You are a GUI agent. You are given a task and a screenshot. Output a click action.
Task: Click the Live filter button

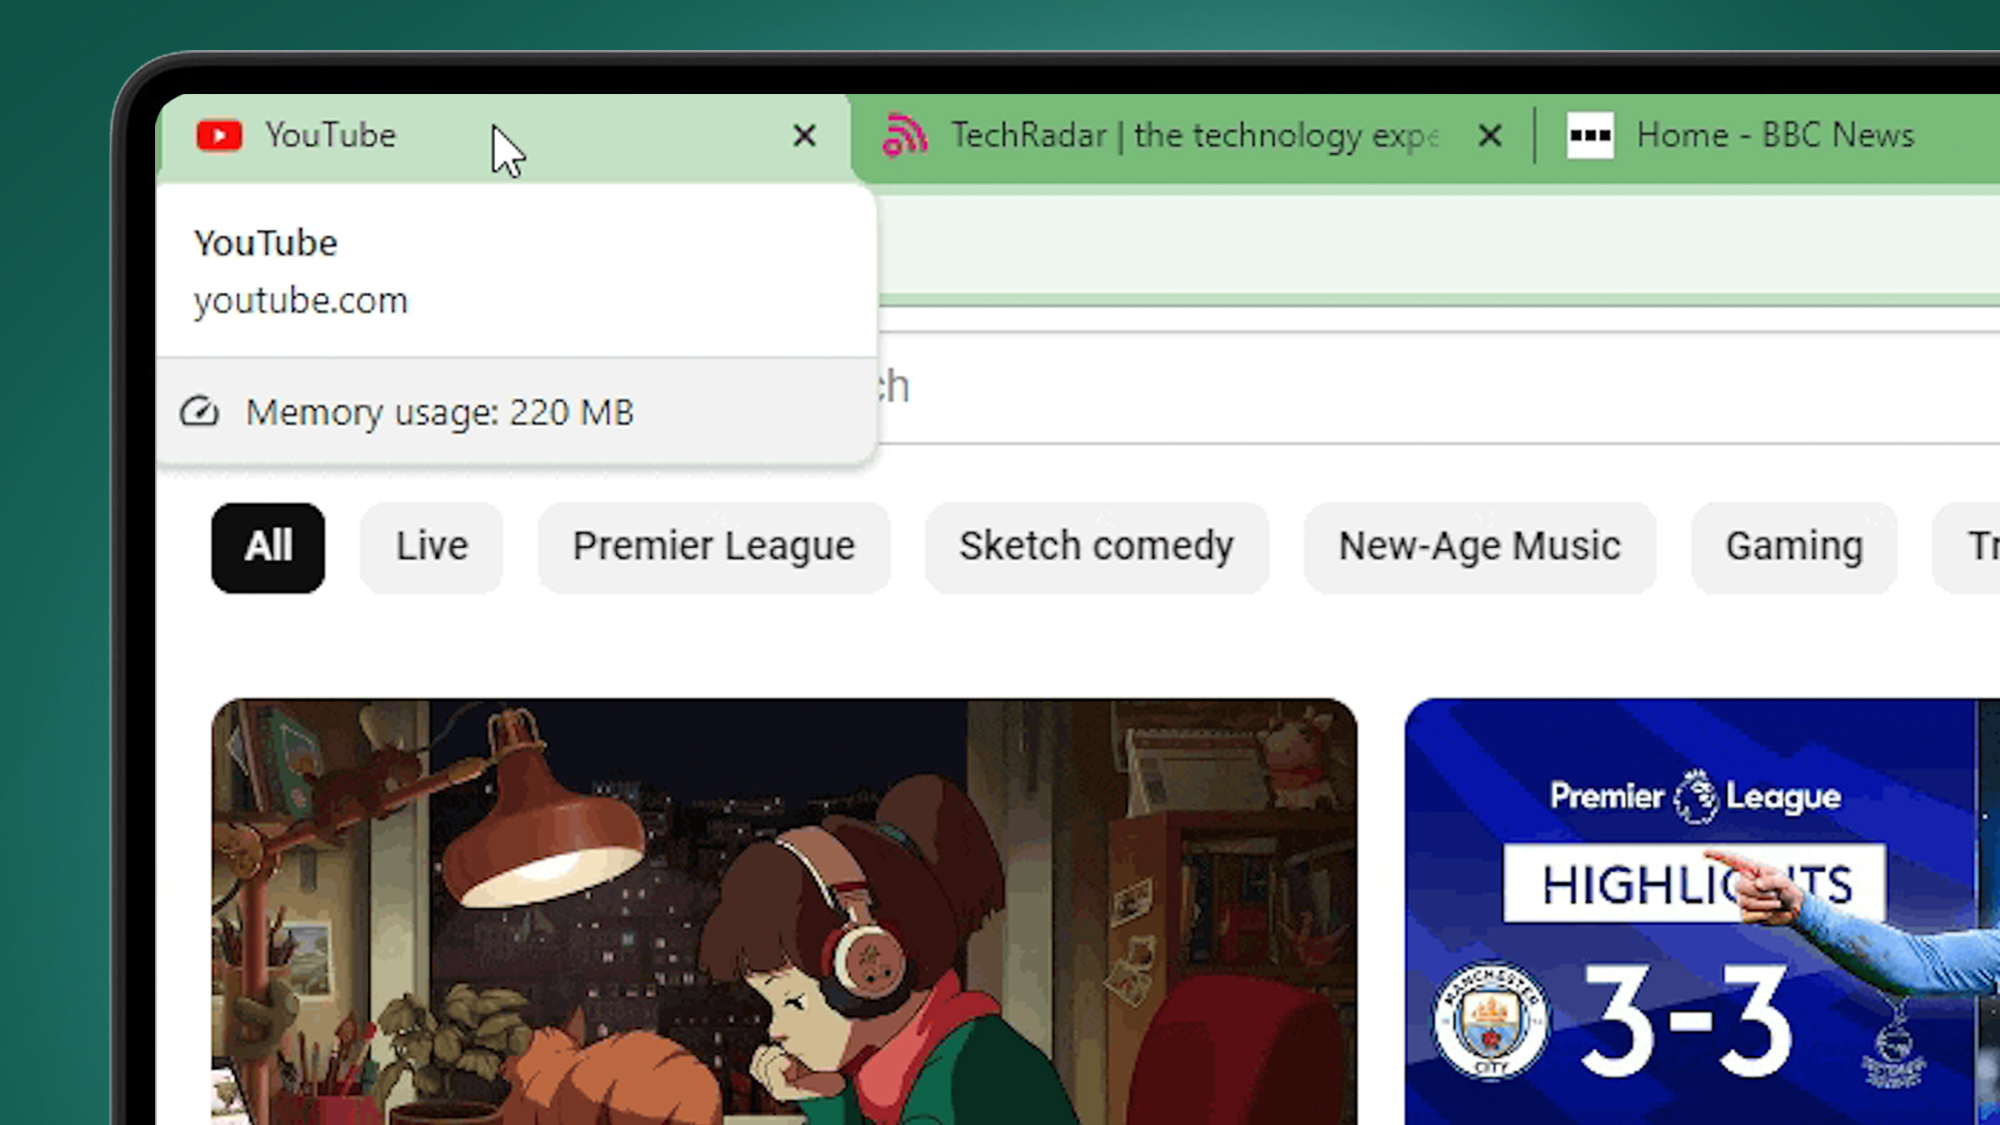(431, 545)
